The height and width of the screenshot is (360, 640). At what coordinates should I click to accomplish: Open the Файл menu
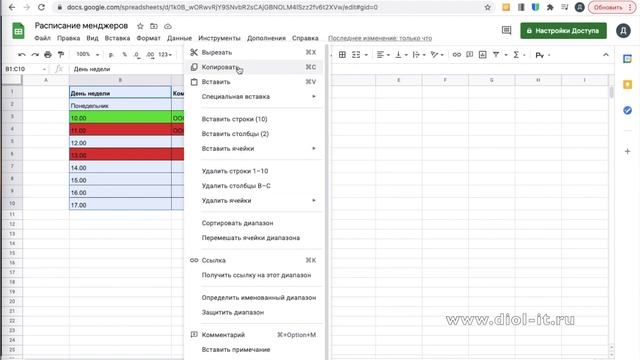(x=42, y=38)
